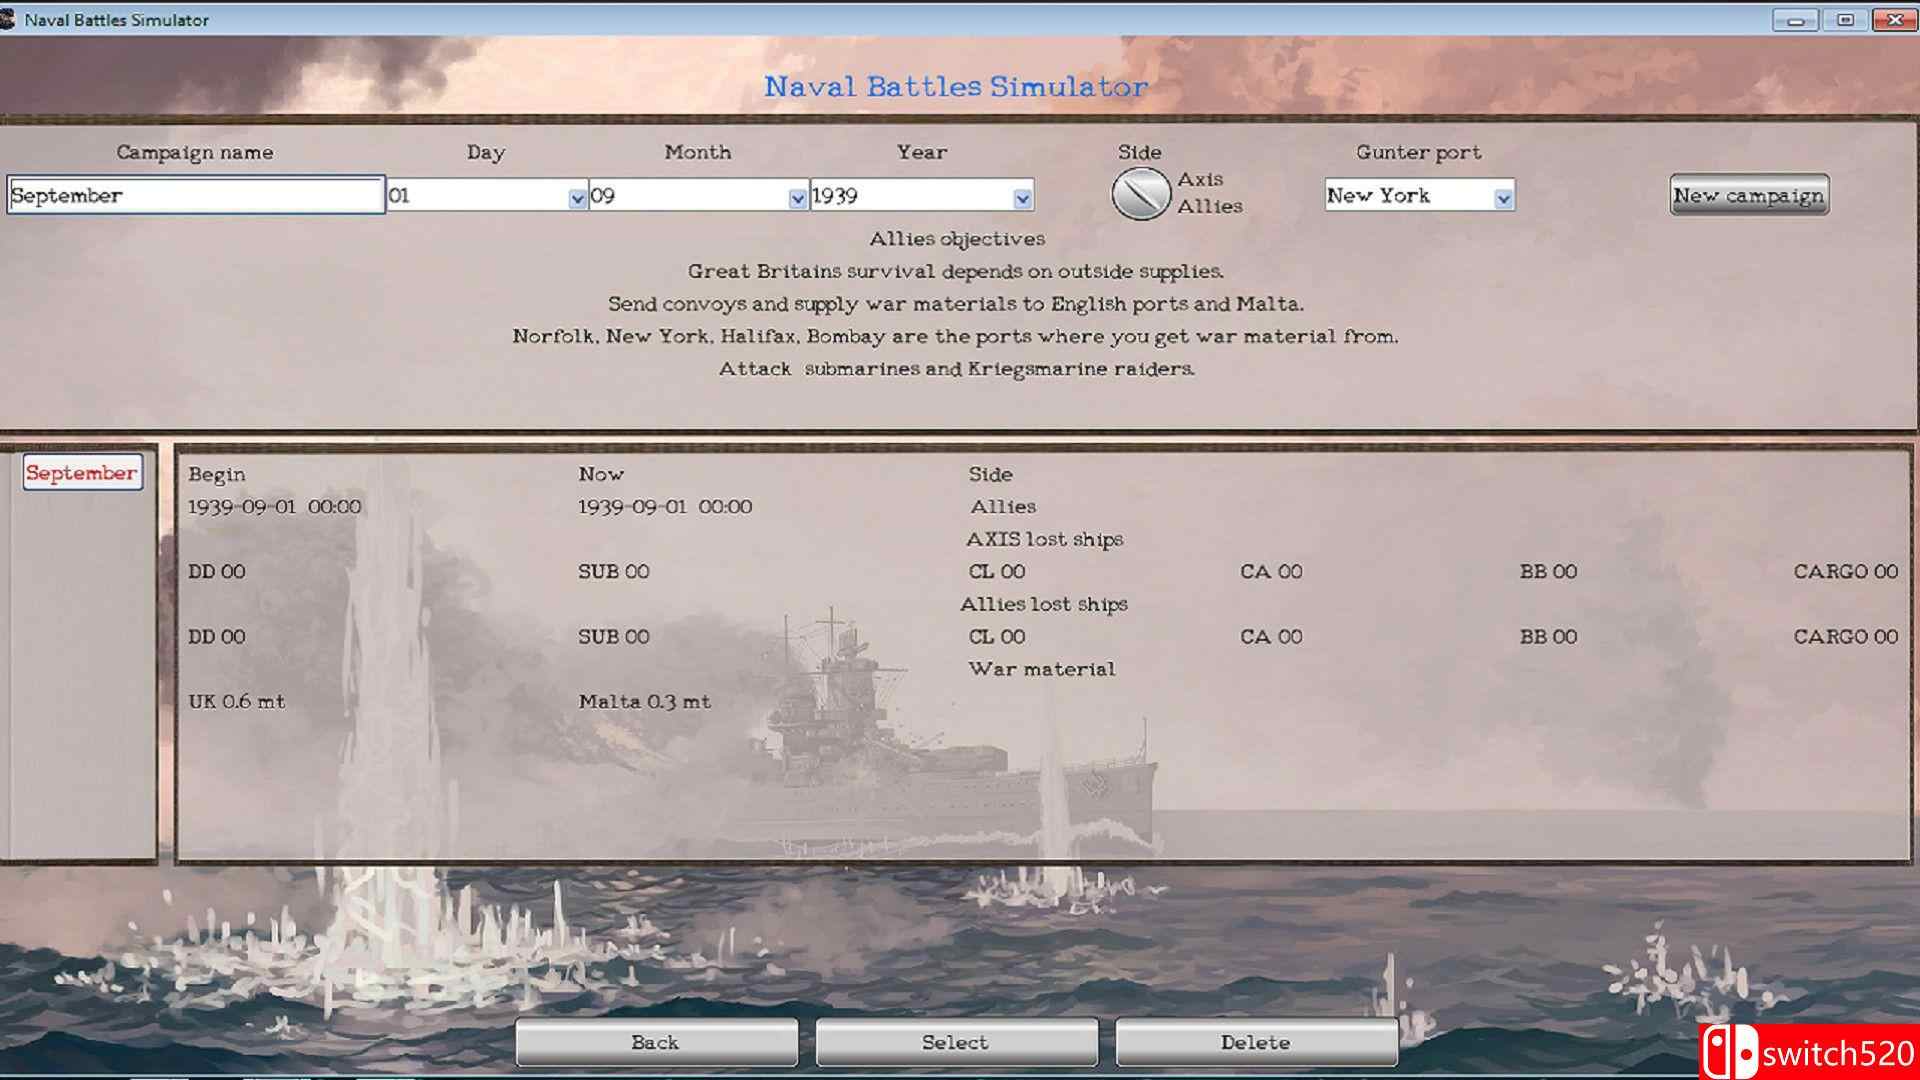
Task: Select the Axis side label
Action: coord(1200,179)
